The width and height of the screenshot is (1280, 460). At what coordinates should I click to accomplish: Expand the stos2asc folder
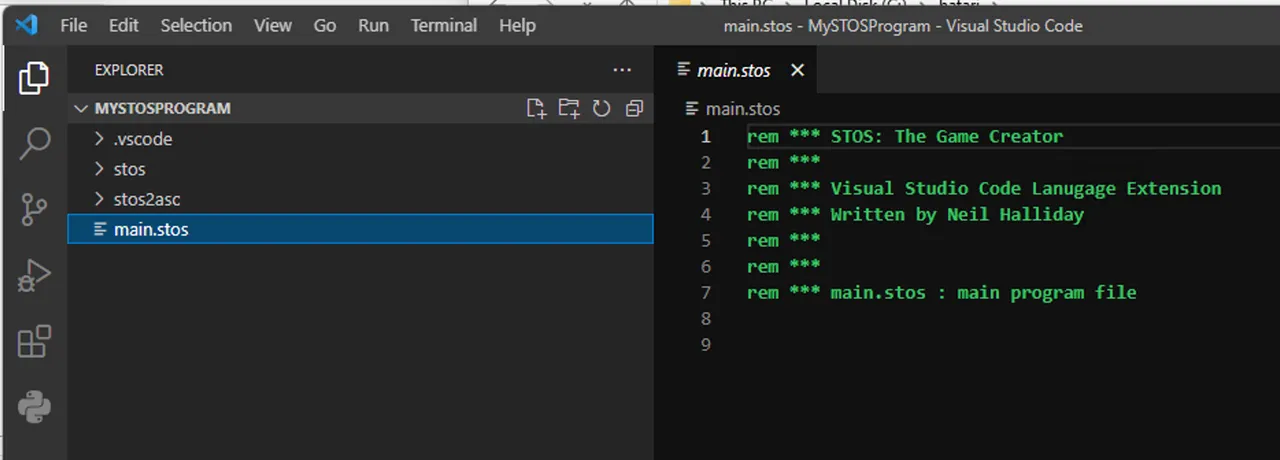(x=360, y=199)
